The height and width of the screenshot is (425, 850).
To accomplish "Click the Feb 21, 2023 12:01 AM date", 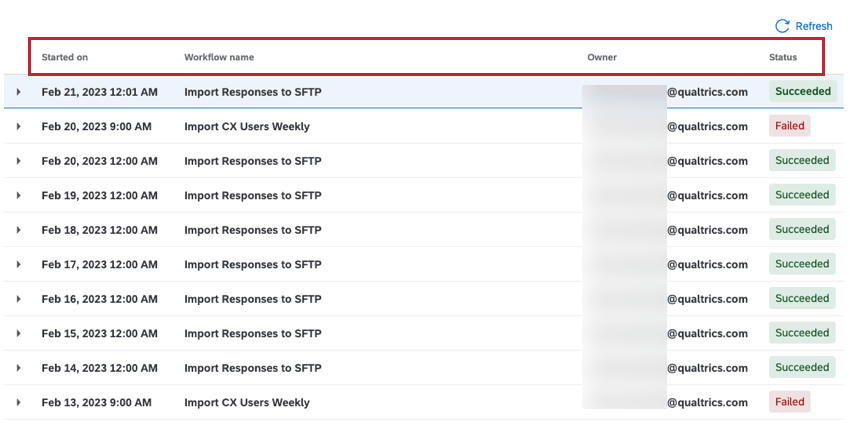I will point(100,92).
